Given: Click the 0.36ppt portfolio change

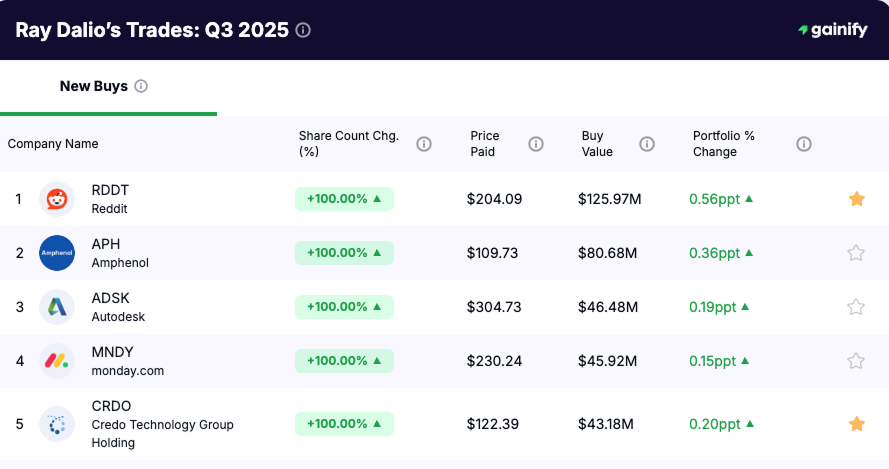Looking at the screenshot, I should (721, 253).
